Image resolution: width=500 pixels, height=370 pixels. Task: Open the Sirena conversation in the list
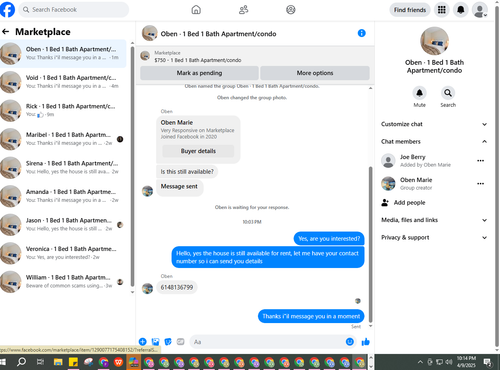[63, 167]
